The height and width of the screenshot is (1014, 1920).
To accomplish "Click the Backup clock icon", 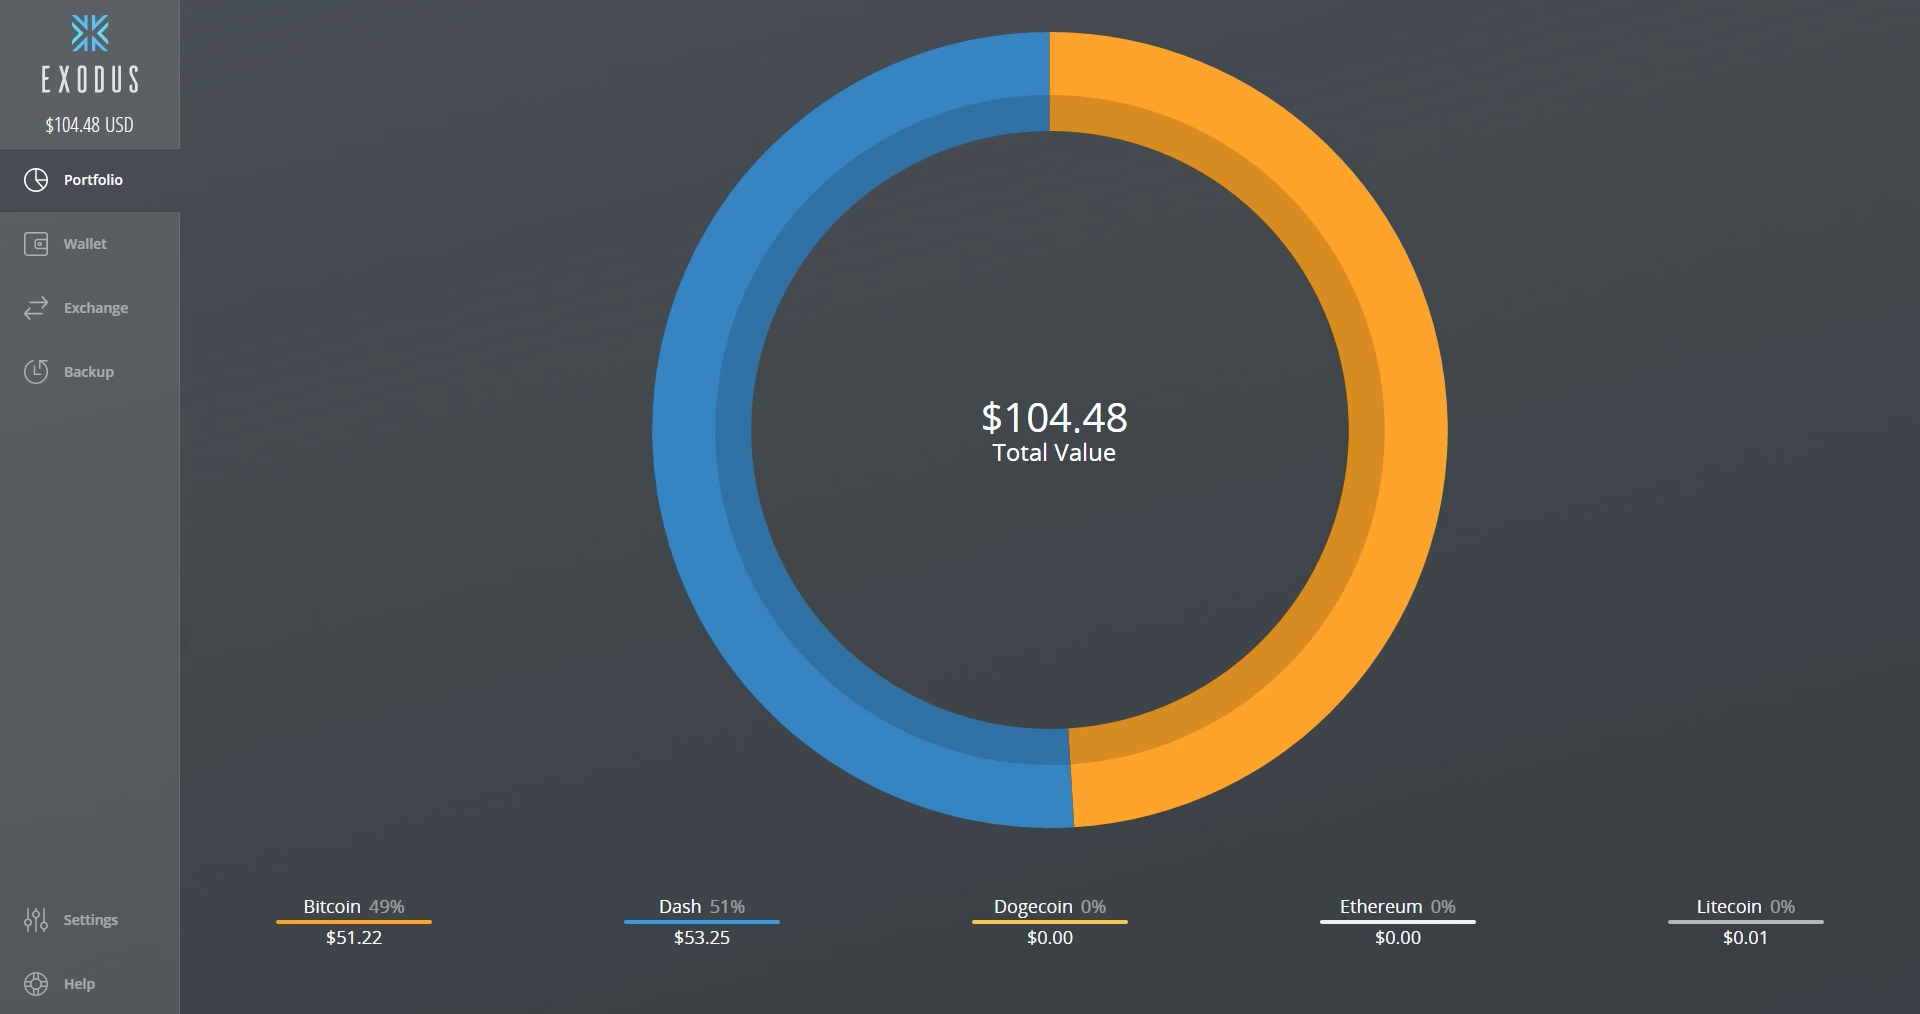I will point(36,372).
